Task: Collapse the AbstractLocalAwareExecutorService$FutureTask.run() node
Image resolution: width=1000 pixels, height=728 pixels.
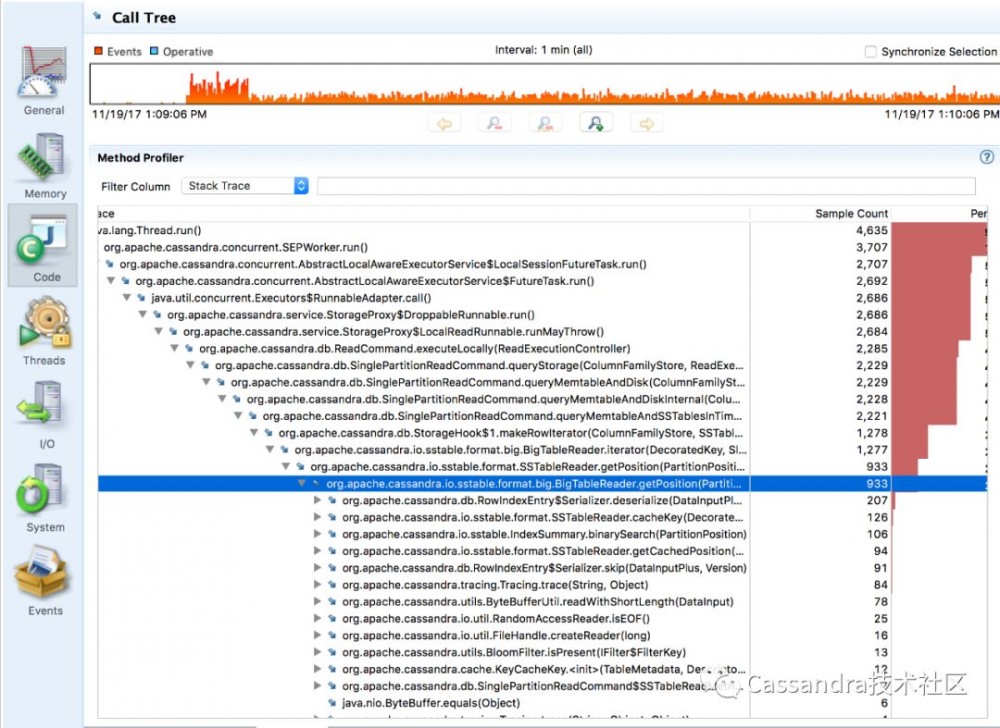Action: tap(111, 280)
